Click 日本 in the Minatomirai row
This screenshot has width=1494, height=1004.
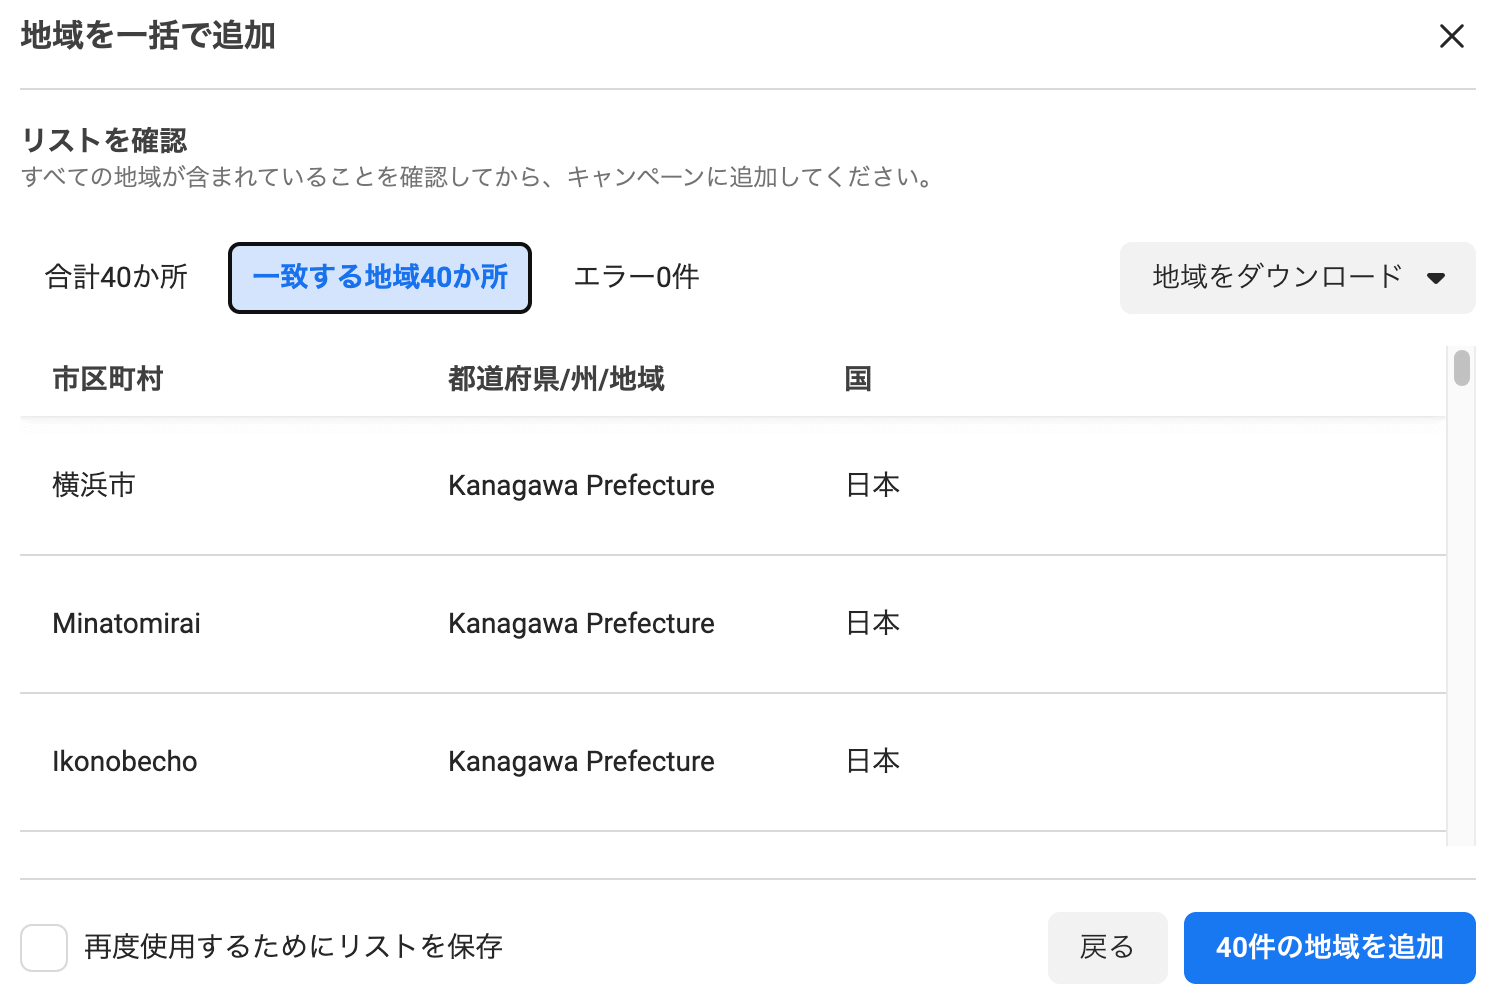(x=873, y=623)
